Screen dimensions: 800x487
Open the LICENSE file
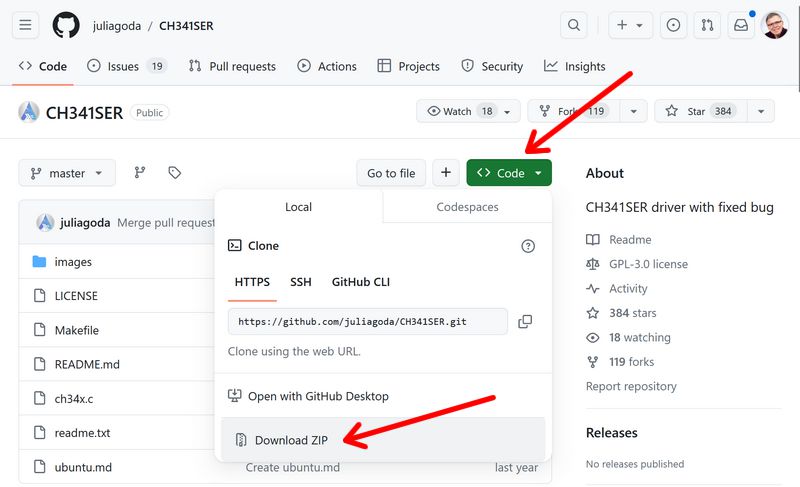[76, 296]
